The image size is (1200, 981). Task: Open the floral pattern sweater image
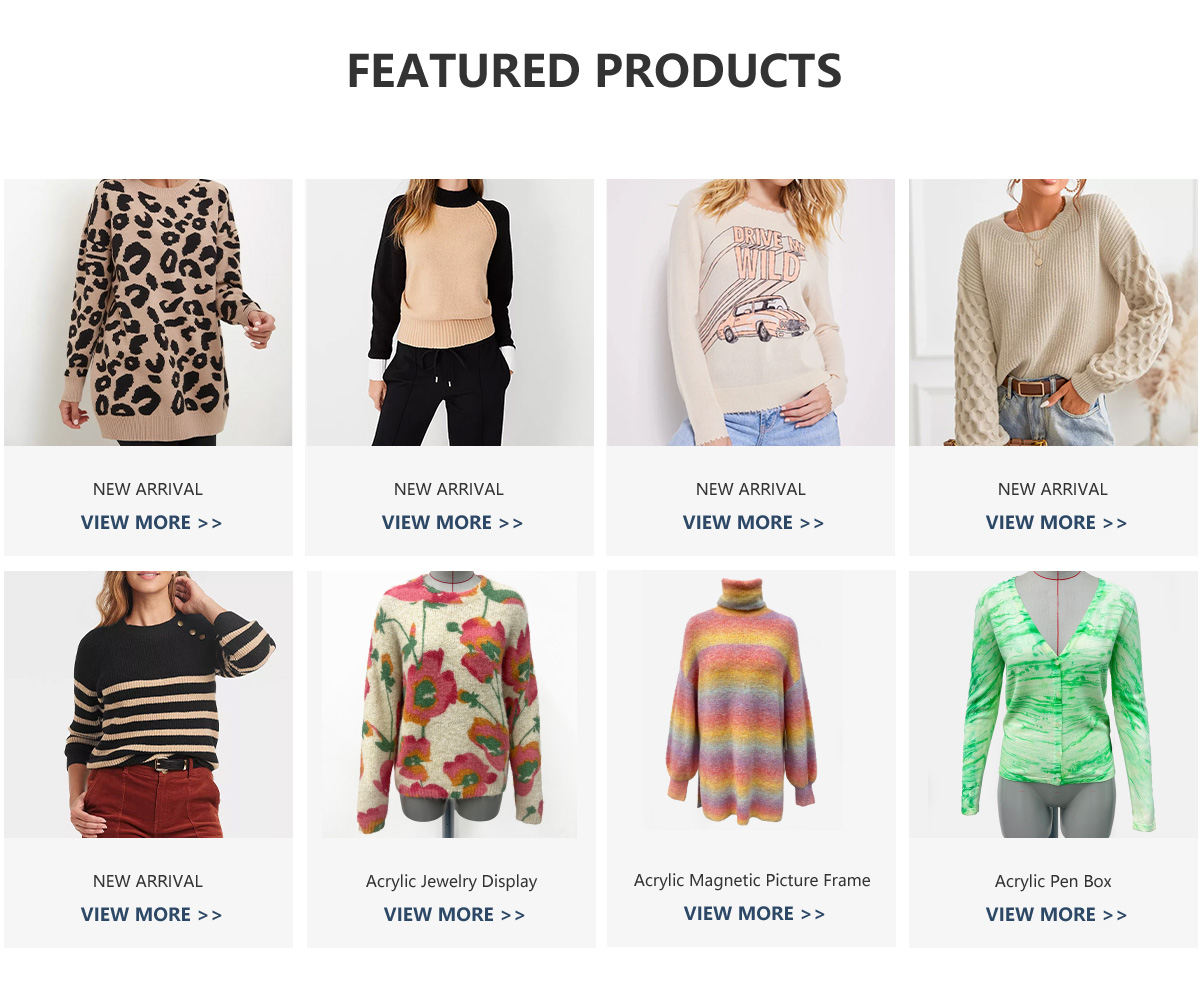(450, 704)
